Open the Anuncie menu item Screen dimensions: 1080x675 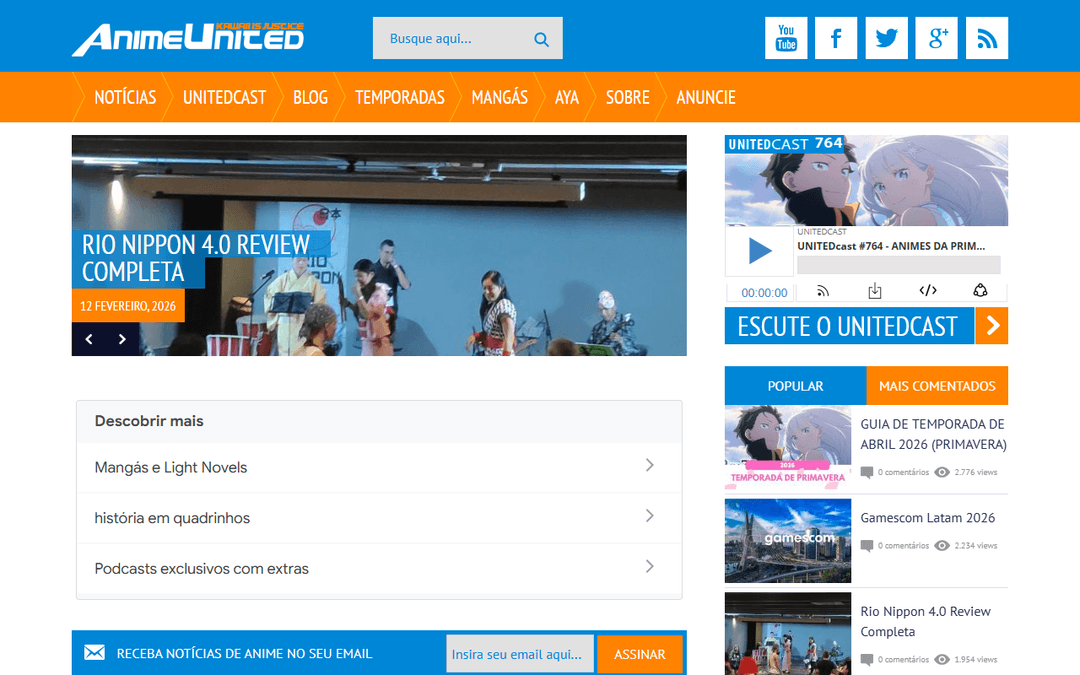(706, 97)
